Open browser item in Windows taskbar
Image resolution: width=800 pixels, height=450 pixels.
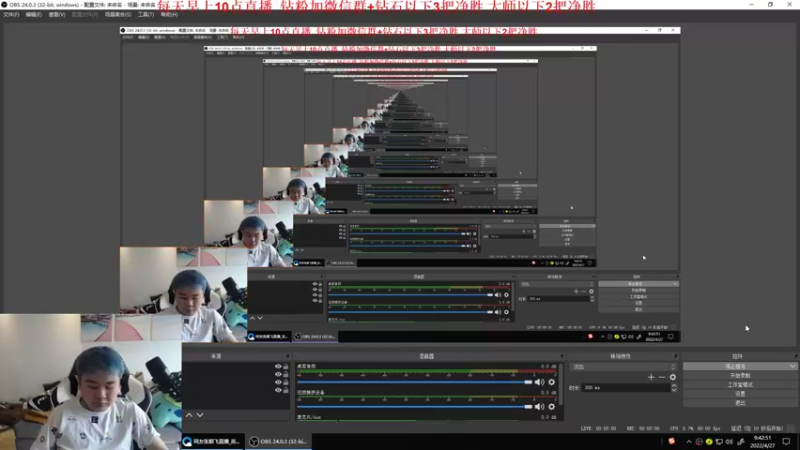click(212, 441)
